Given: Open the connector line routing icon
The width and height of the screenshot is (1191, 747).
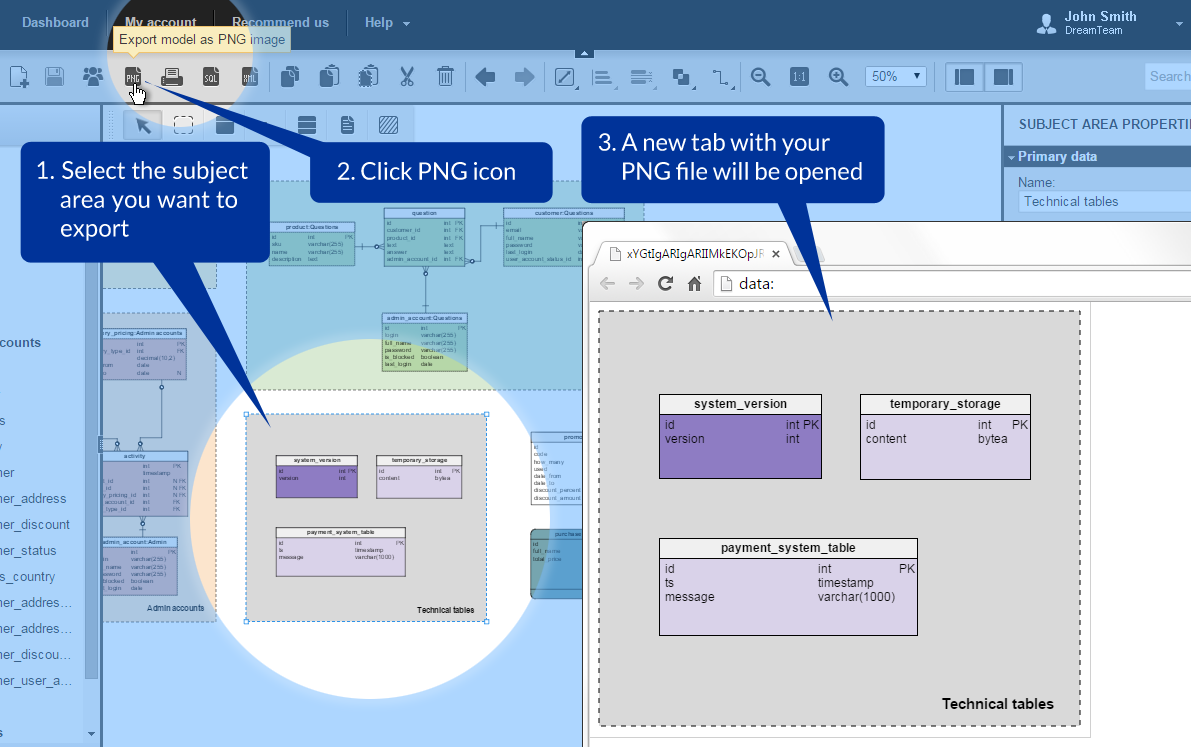Looking at the screenshot, I should coord(721,77).
